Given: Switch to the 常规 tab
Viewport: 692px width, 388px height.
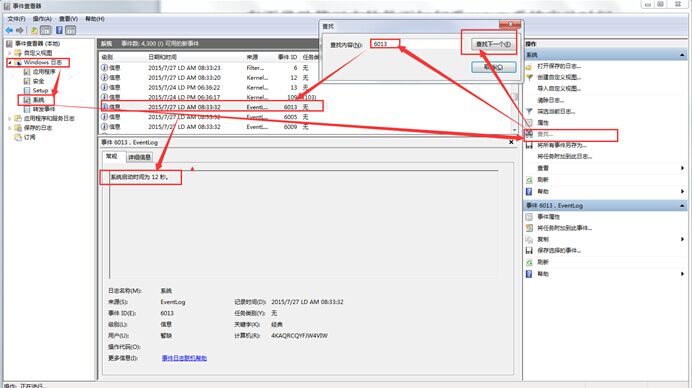Looking at the screenshot, I should [112, 156].
